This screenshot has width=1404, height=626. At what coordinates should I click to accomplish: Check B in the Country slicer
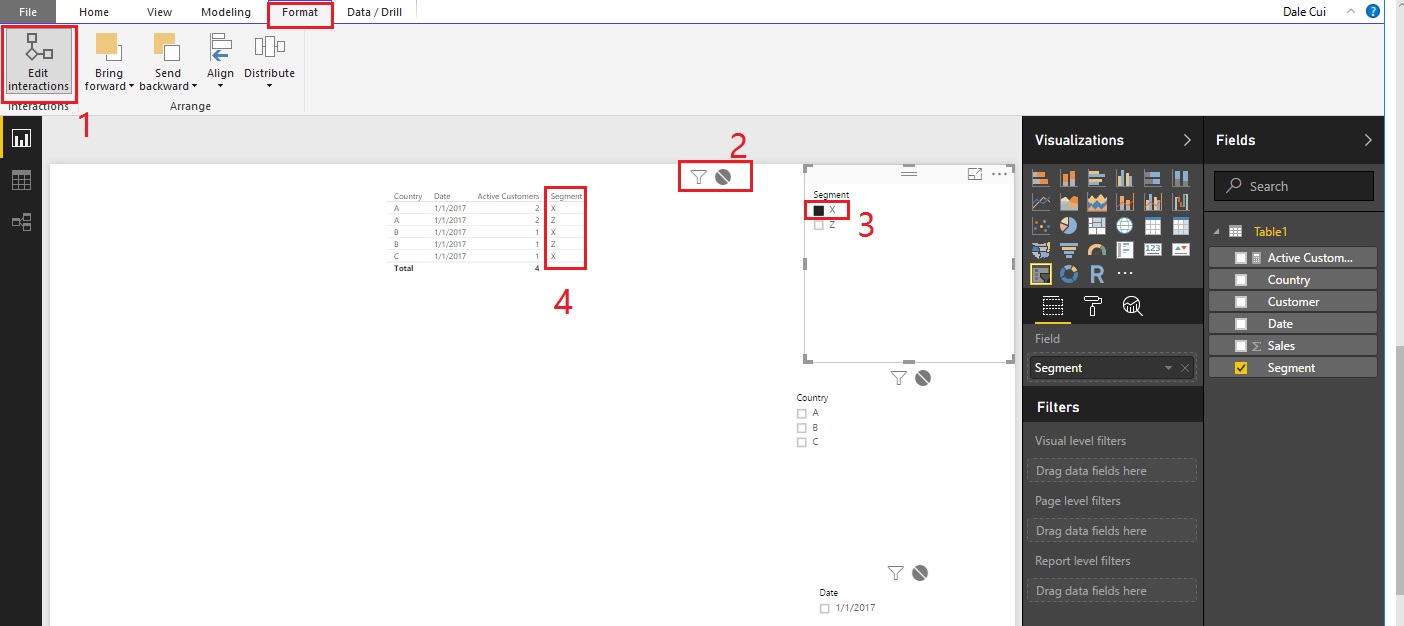point(802,428)
